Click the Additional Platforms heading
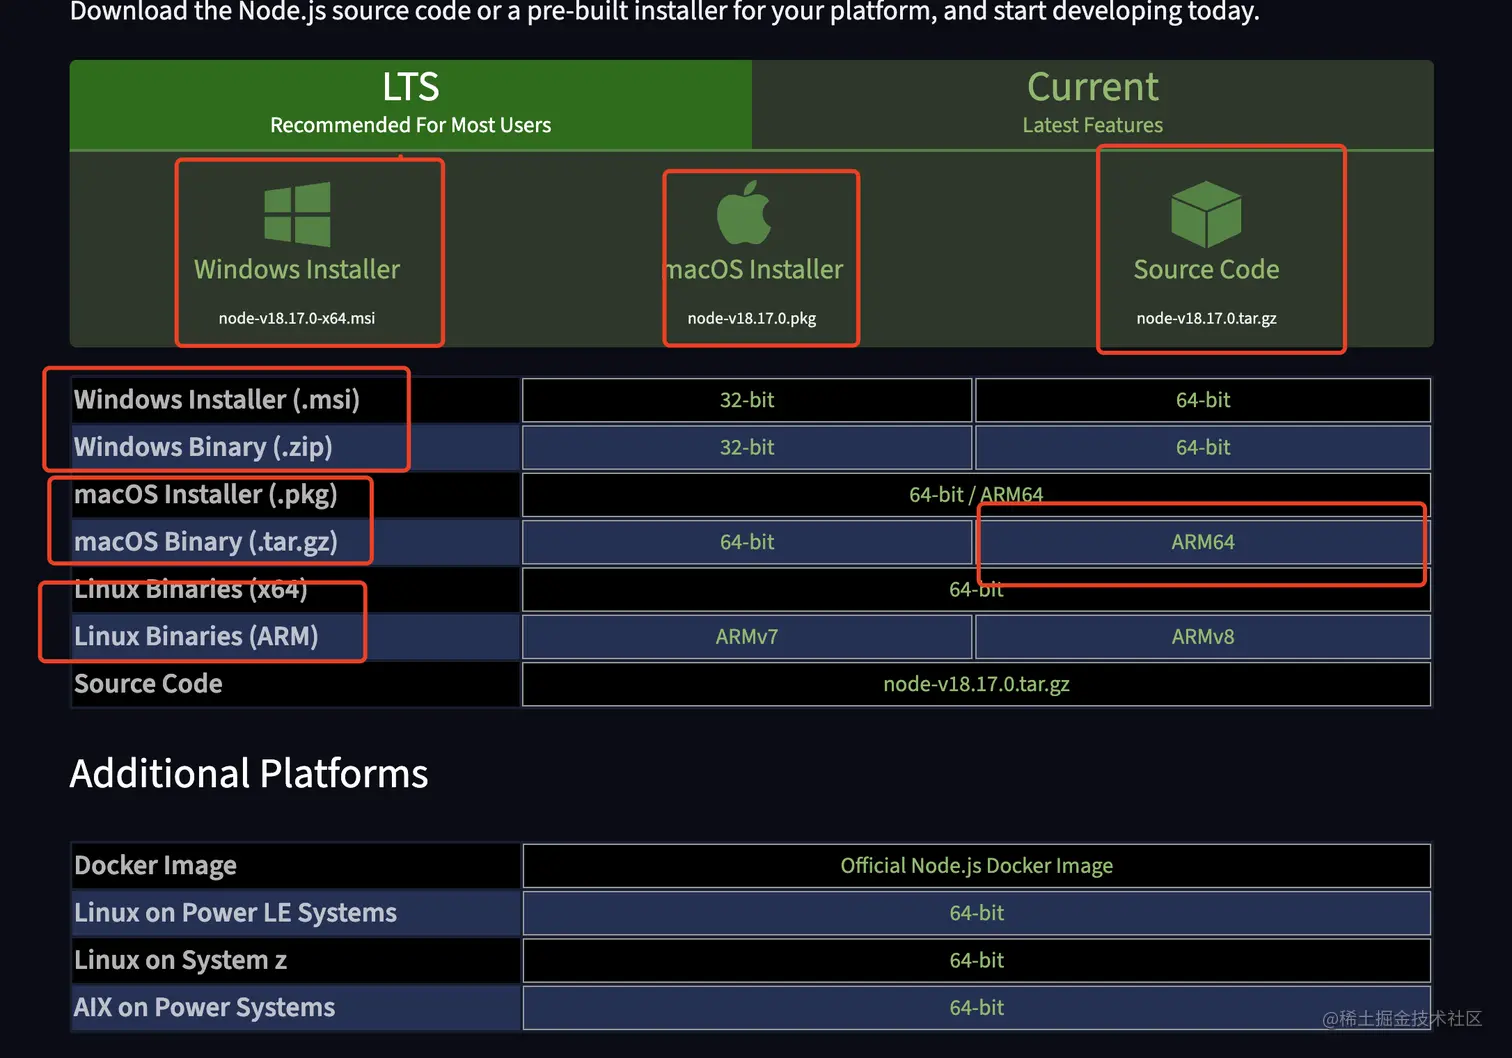The height and width of the screenshot is (1058, 1512). point(249,774)
